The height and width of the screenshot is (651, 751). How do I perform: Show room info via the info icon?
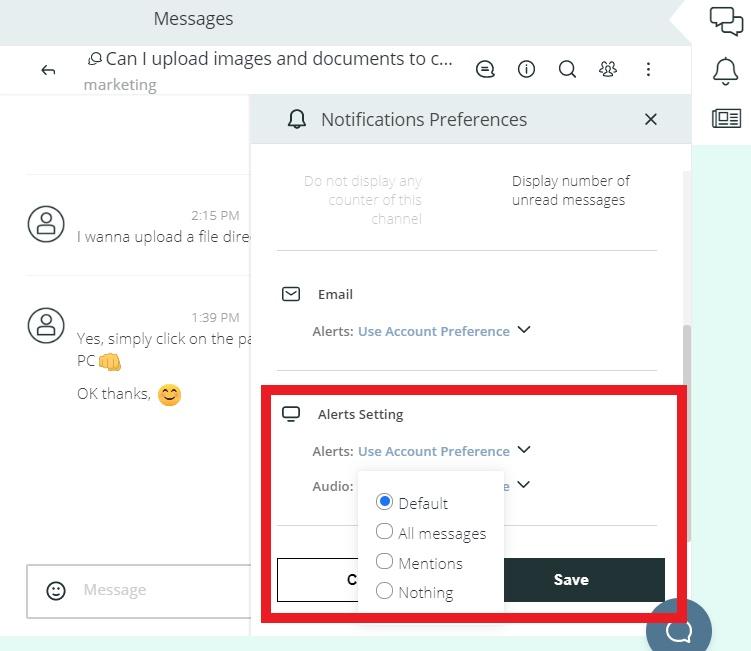click(526, 69)
